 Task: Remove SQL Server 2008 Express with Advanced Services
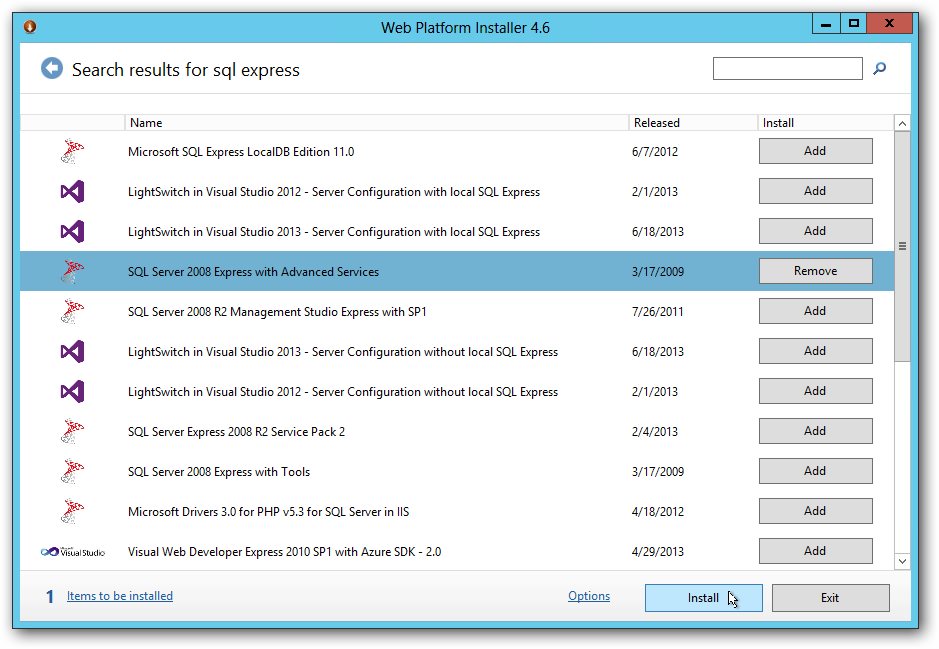[x=816, y=271]
